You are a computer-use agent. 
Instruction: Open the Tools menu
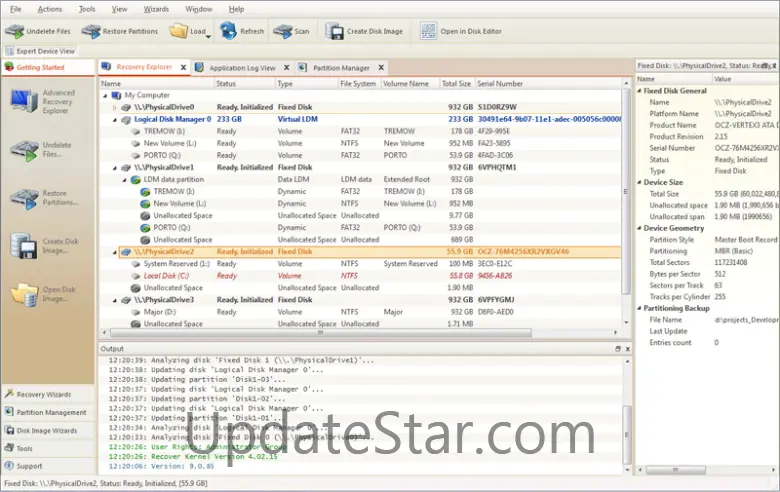87,9
